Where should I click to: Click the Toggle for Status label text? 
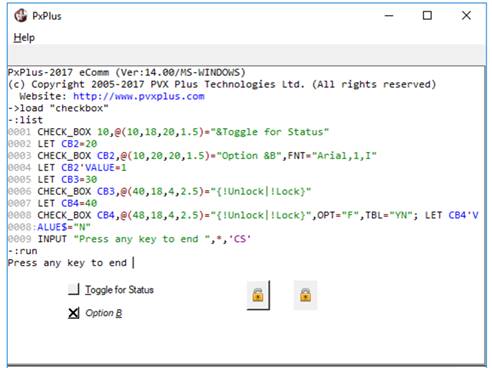[x=119, y=290]
